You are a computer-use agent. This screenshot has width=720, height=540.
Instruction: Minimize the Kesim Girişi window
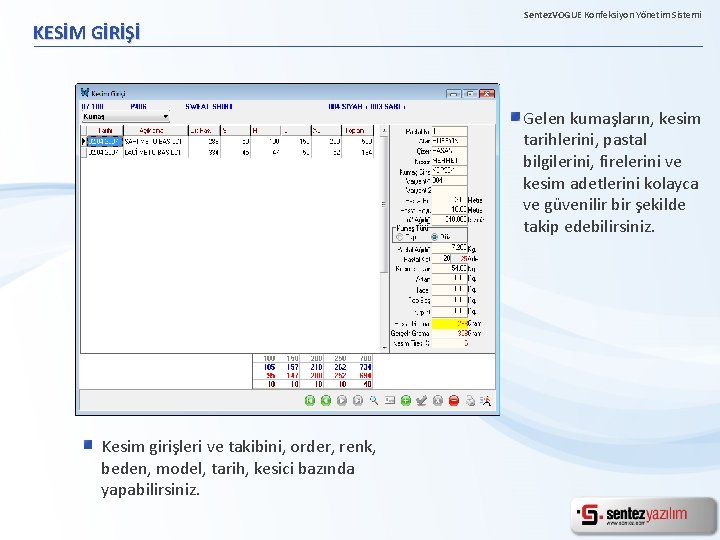(x=454, y=94)
